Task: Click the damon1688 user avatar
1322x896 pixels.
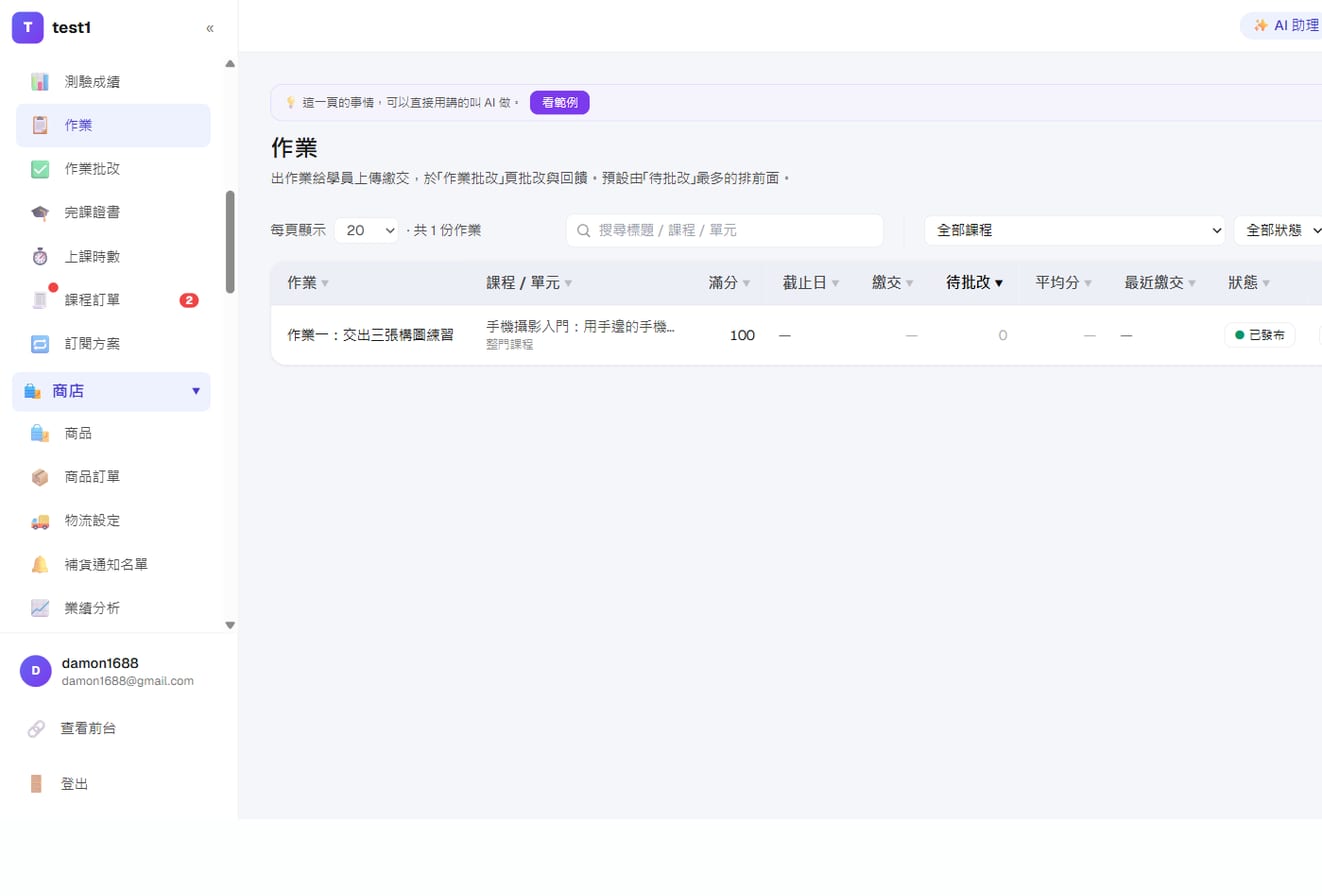Action: coord(36,671)
